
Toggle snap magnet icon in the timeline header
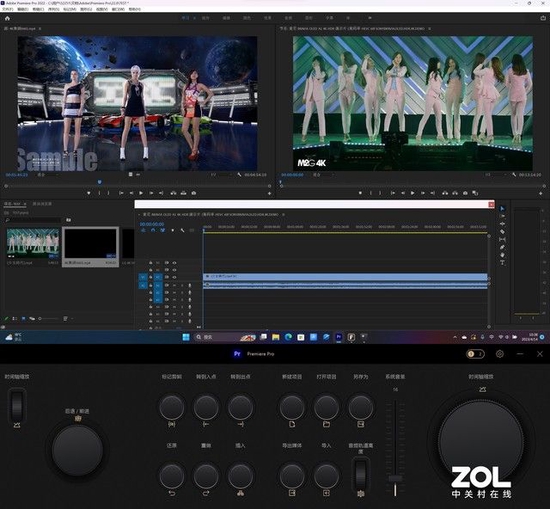(x=153, y=230)
